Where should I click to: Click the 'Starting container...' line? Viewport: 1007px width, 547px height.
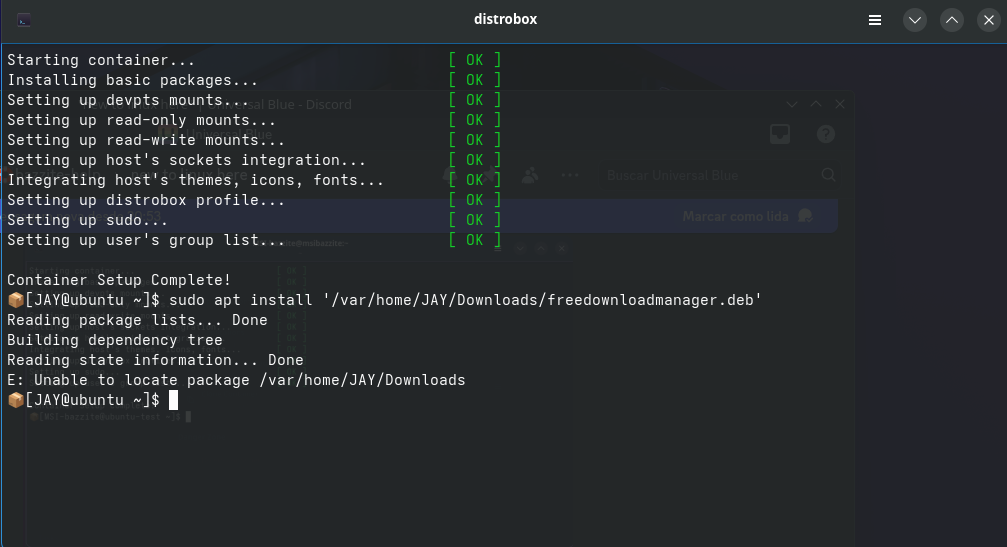point(101,60)
